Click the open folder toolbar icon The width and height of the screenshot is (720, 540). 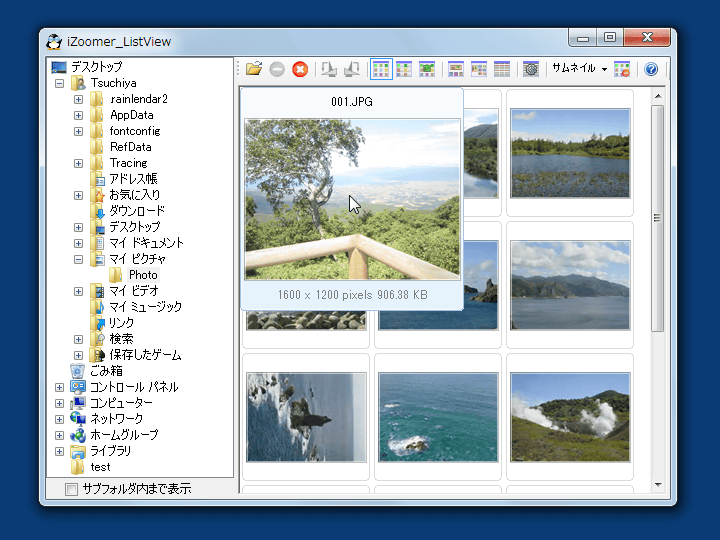(x=254, y=69)
